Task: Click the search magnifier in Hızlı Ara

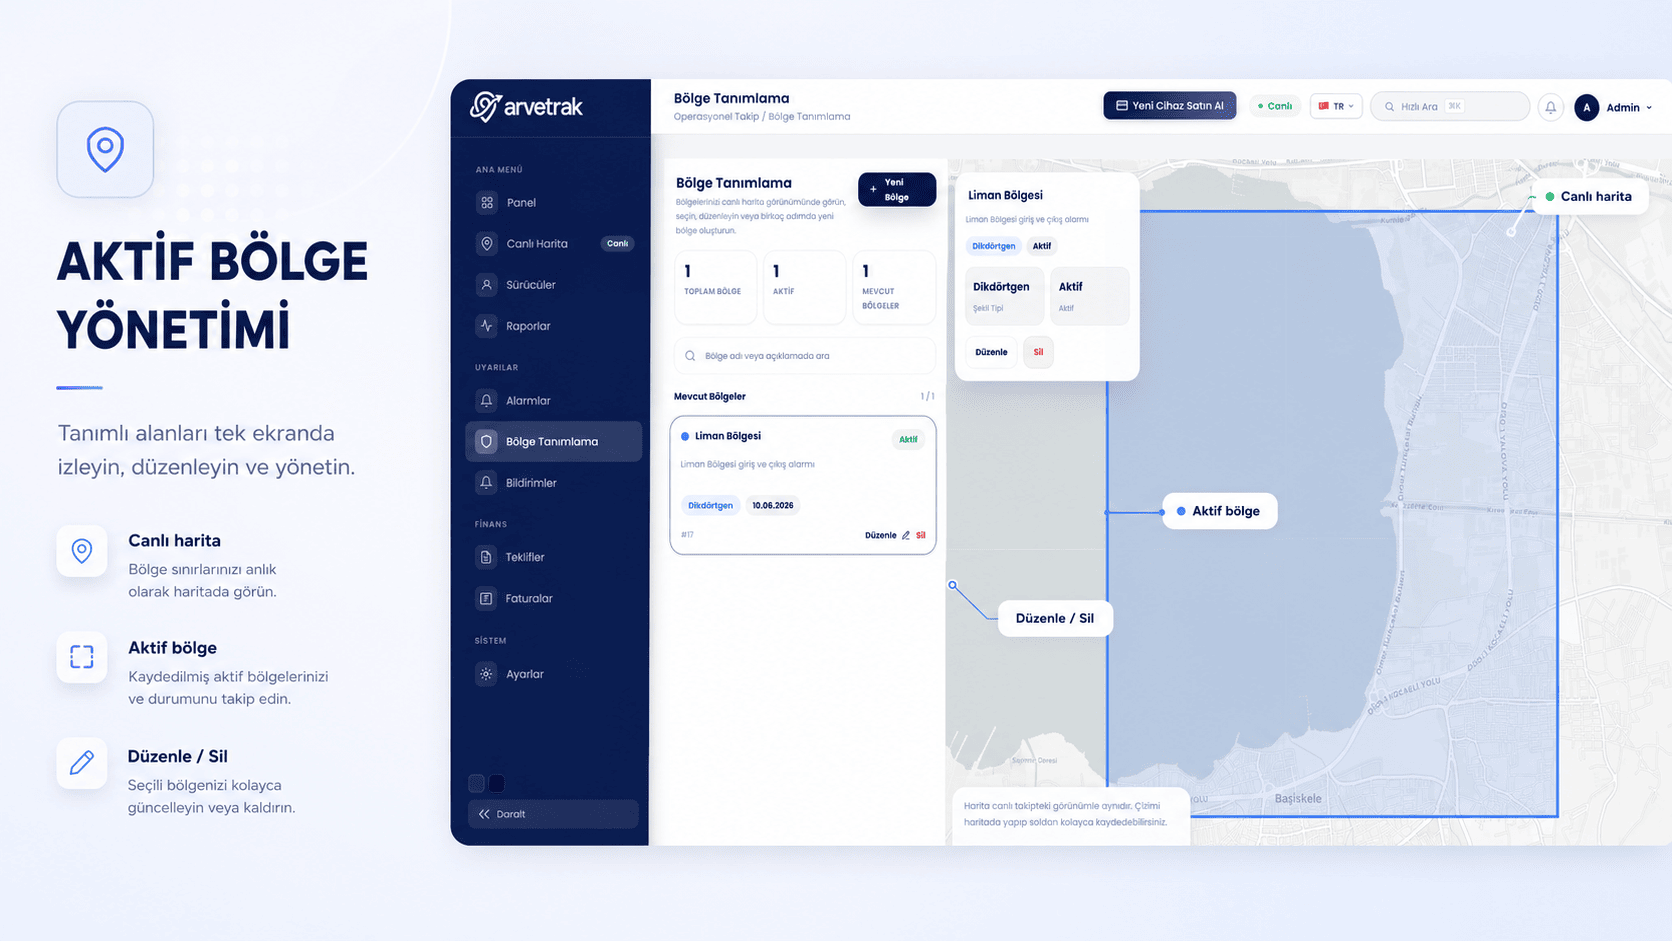Action: 1390,107
